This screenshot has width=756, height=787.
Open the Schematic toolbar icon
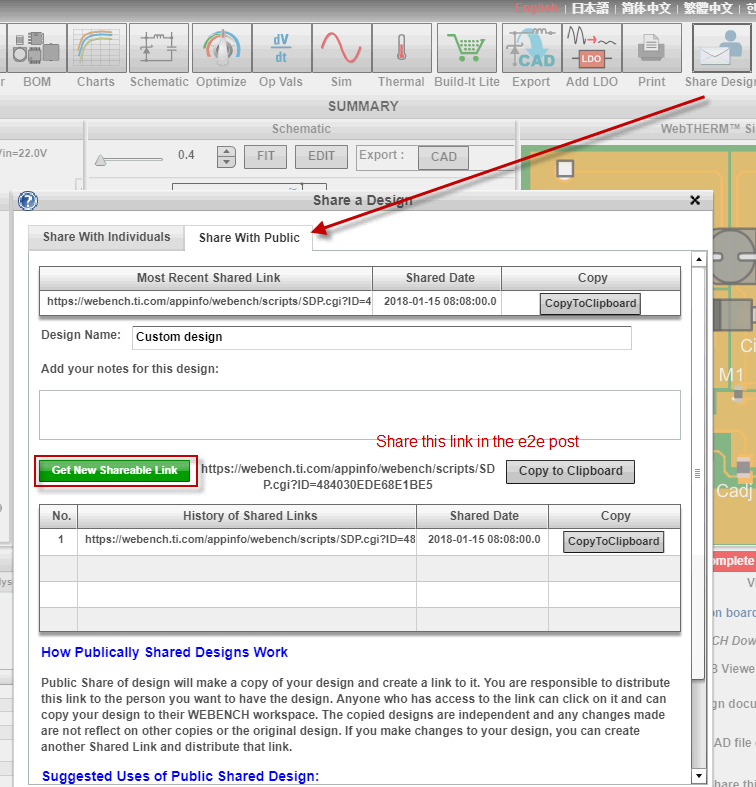coord(159,48)
